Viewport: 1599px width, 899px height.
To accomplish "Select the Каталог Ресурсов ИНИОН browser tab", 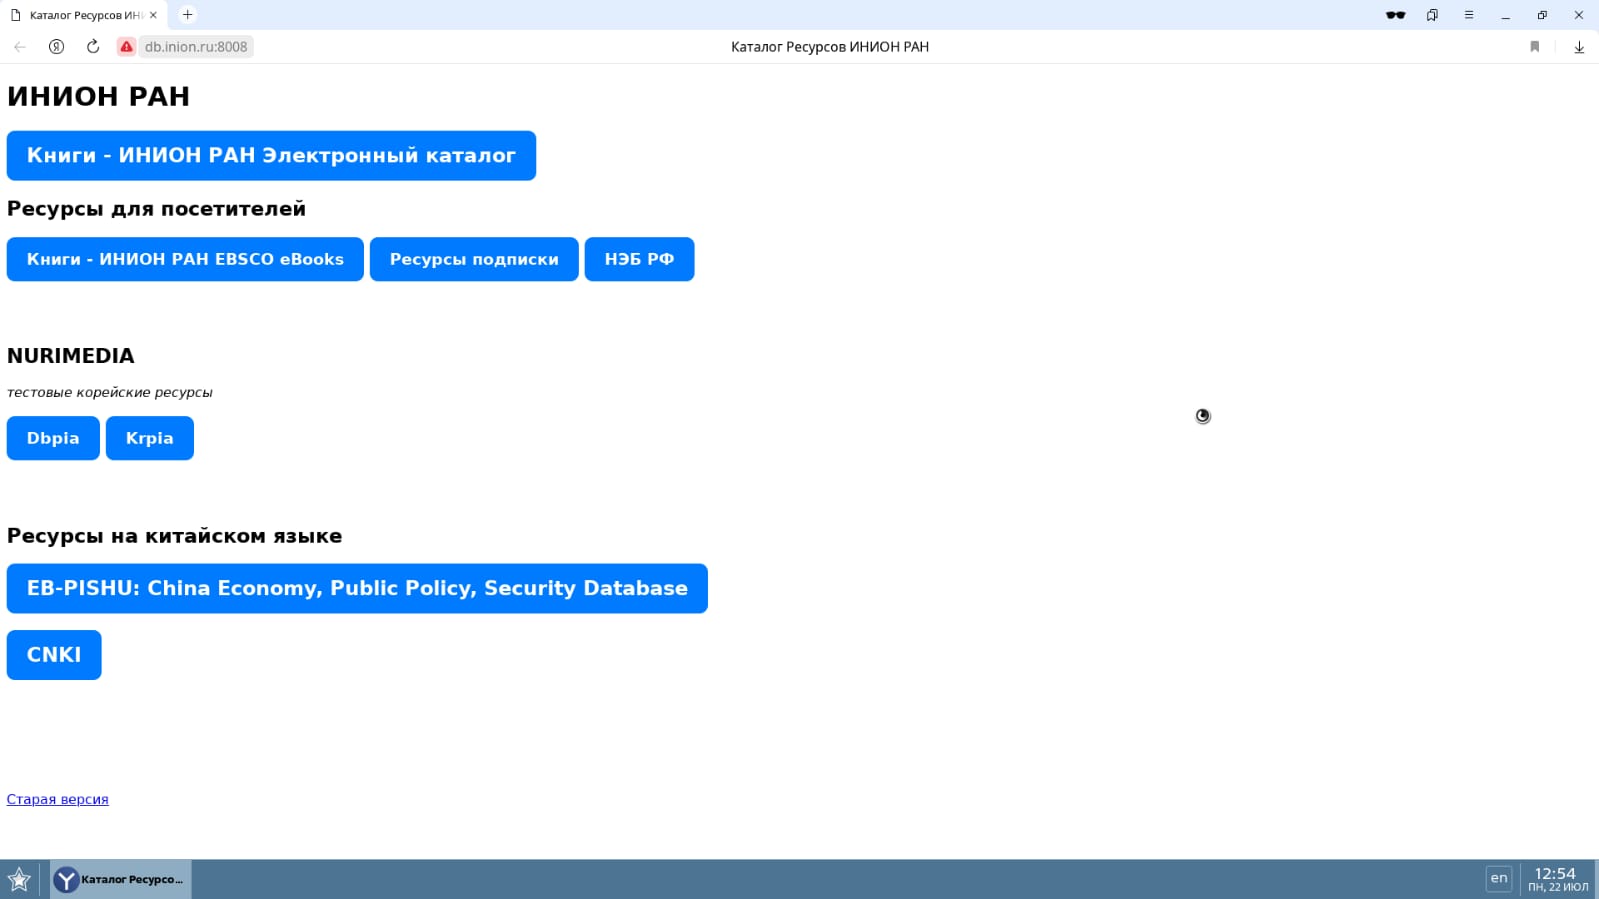I will [x=80, y=15].
